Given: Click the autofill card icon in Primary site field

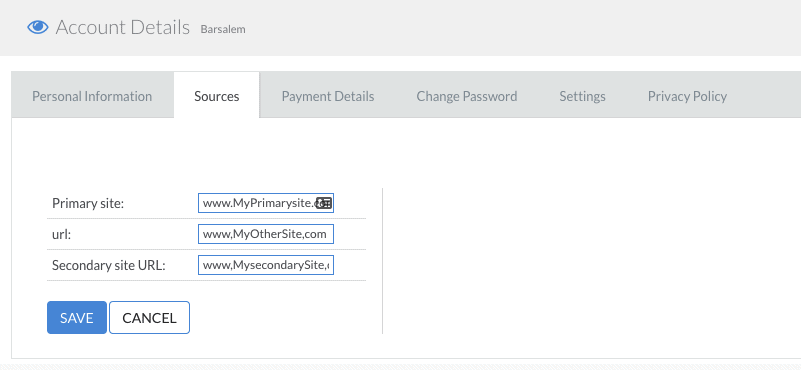Looking at the screenshot, I should point(324,203).
